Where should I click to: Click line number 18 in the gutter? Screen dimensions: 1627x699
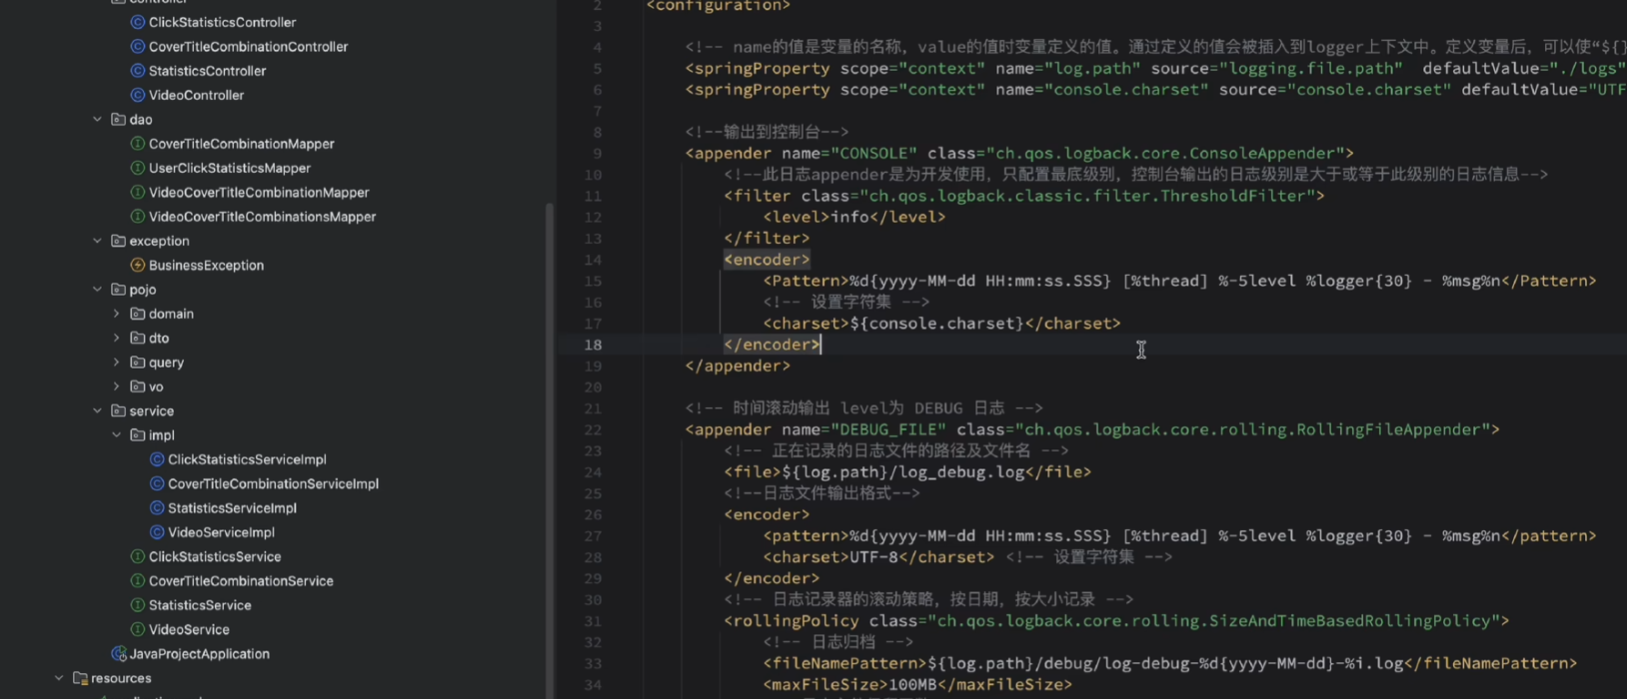coord(593,344)
